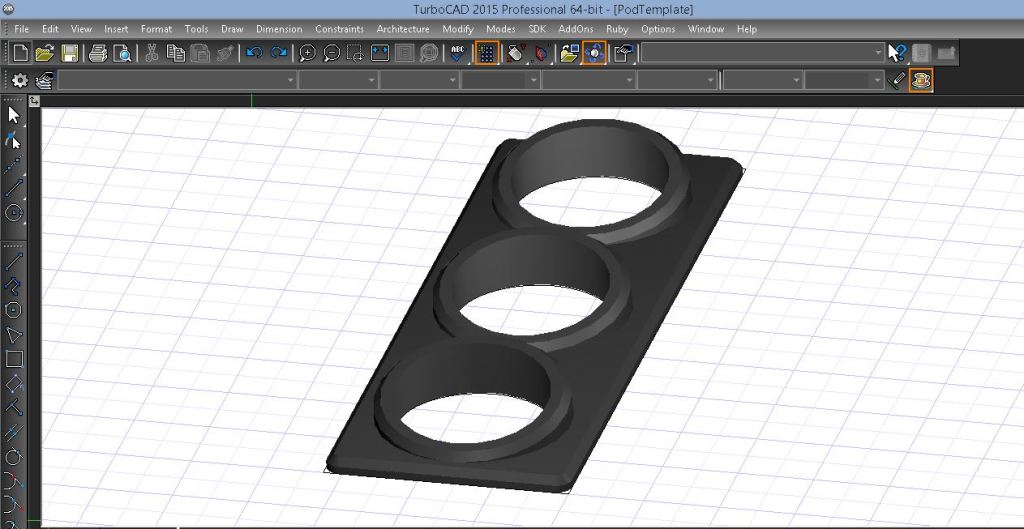Select the Polygon tool
Screen dimensions: 1024x529
coord(14,310)
